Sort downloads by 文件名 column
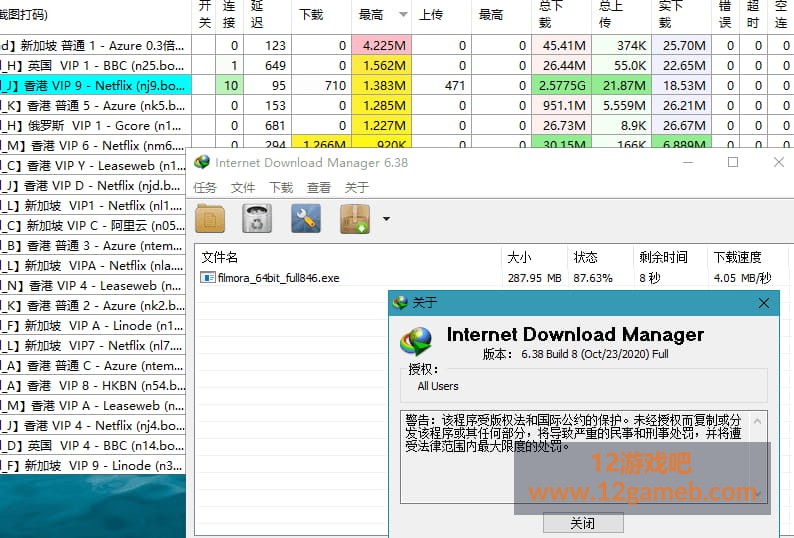The width and height of the screenshot is (794, 538). pyautogui.click(x=348, y=257)
